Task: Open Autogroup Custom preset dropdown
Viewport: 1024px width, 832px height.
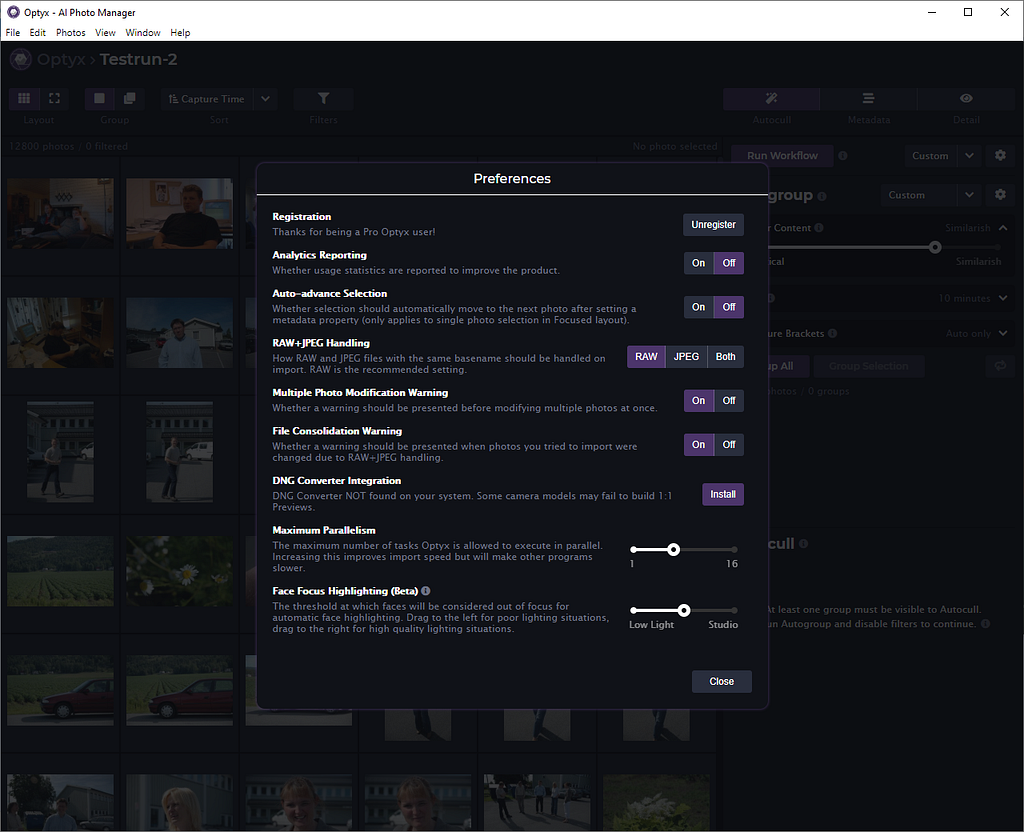Action: point(969,195)
